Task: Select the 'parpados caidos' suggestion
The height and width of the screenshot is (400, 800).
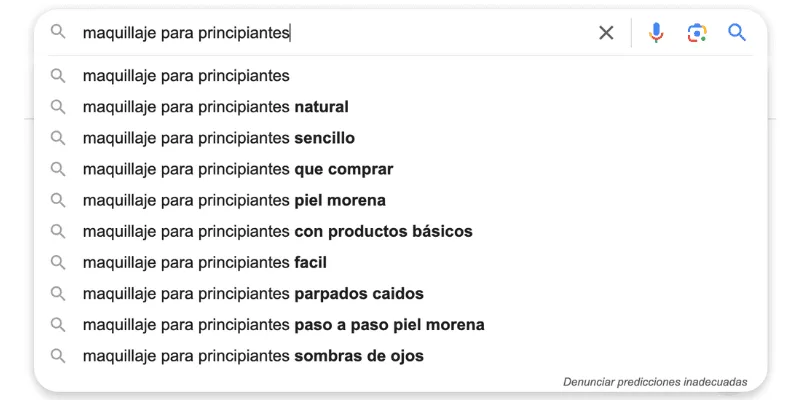Action: point(253,294)
